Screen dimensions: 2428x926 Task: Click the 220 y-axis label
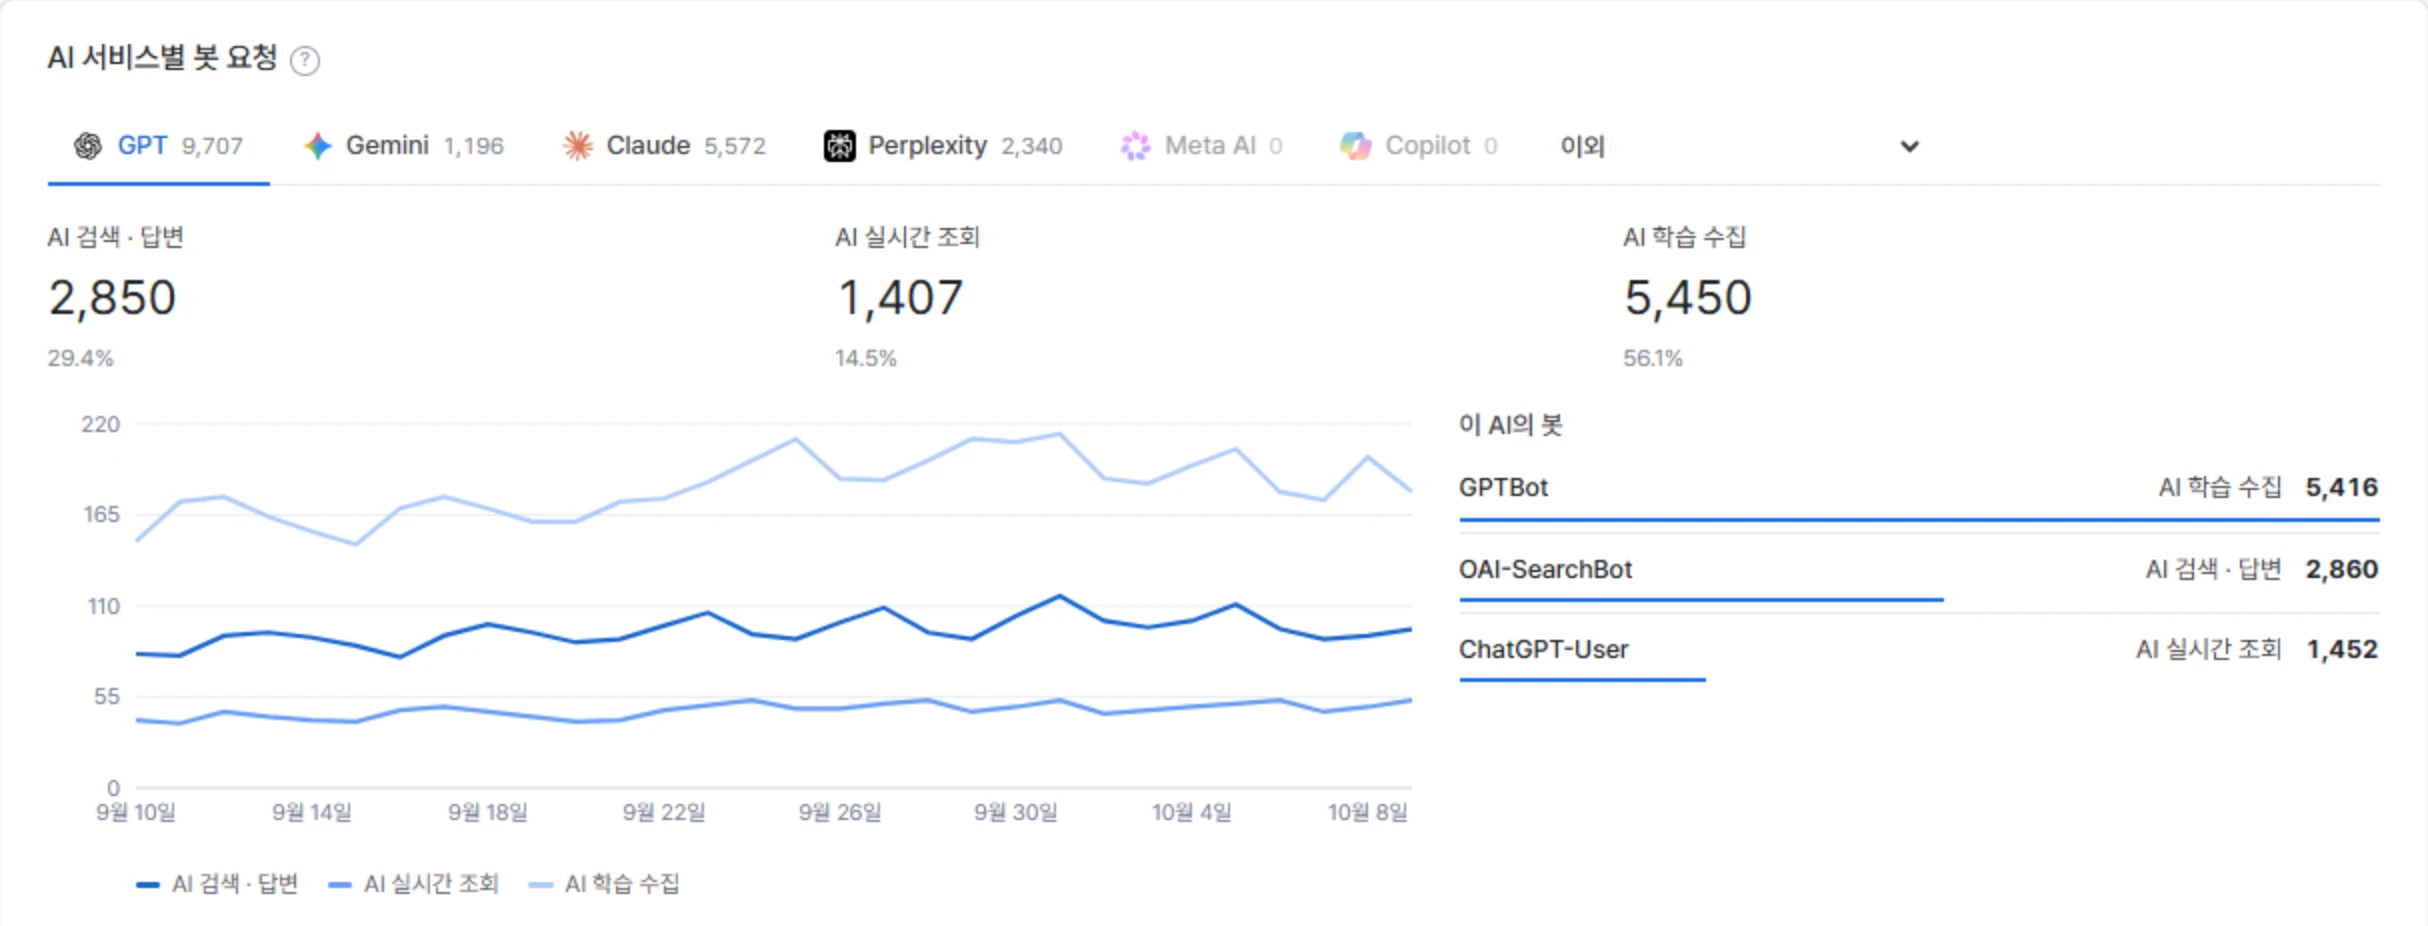(100, 425)
